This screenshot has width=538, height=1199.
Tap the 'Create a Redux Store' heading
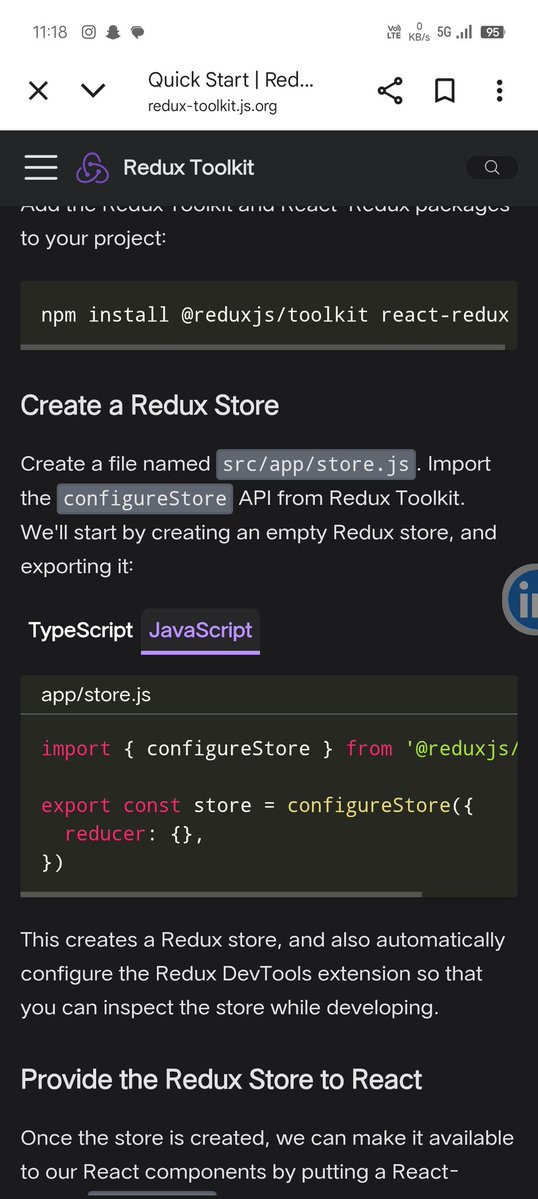point(150,405)
